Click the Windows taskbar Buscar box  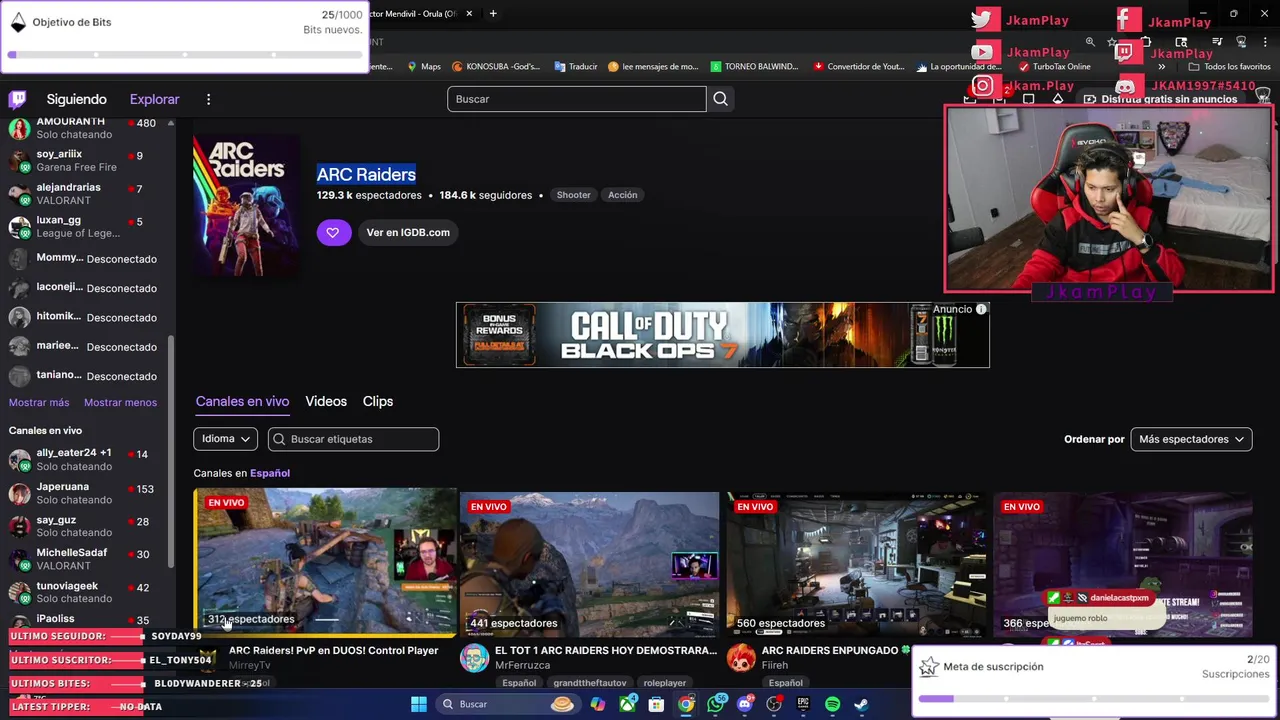pos(508,704)
